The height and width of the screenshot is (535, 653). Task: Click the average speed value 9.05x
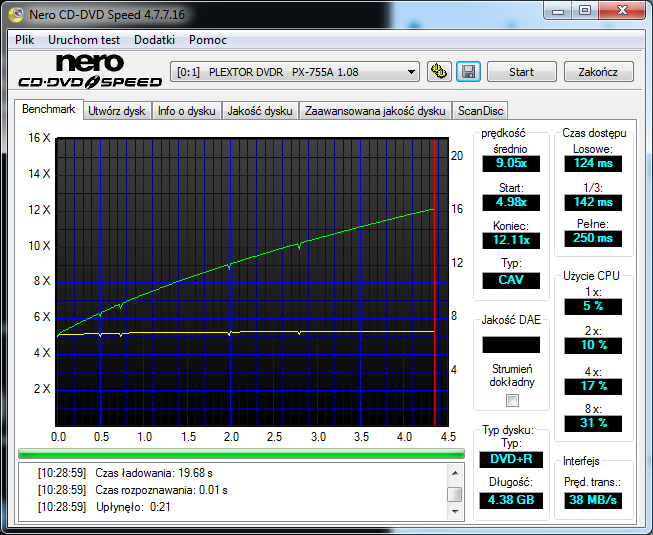[511, 163]
